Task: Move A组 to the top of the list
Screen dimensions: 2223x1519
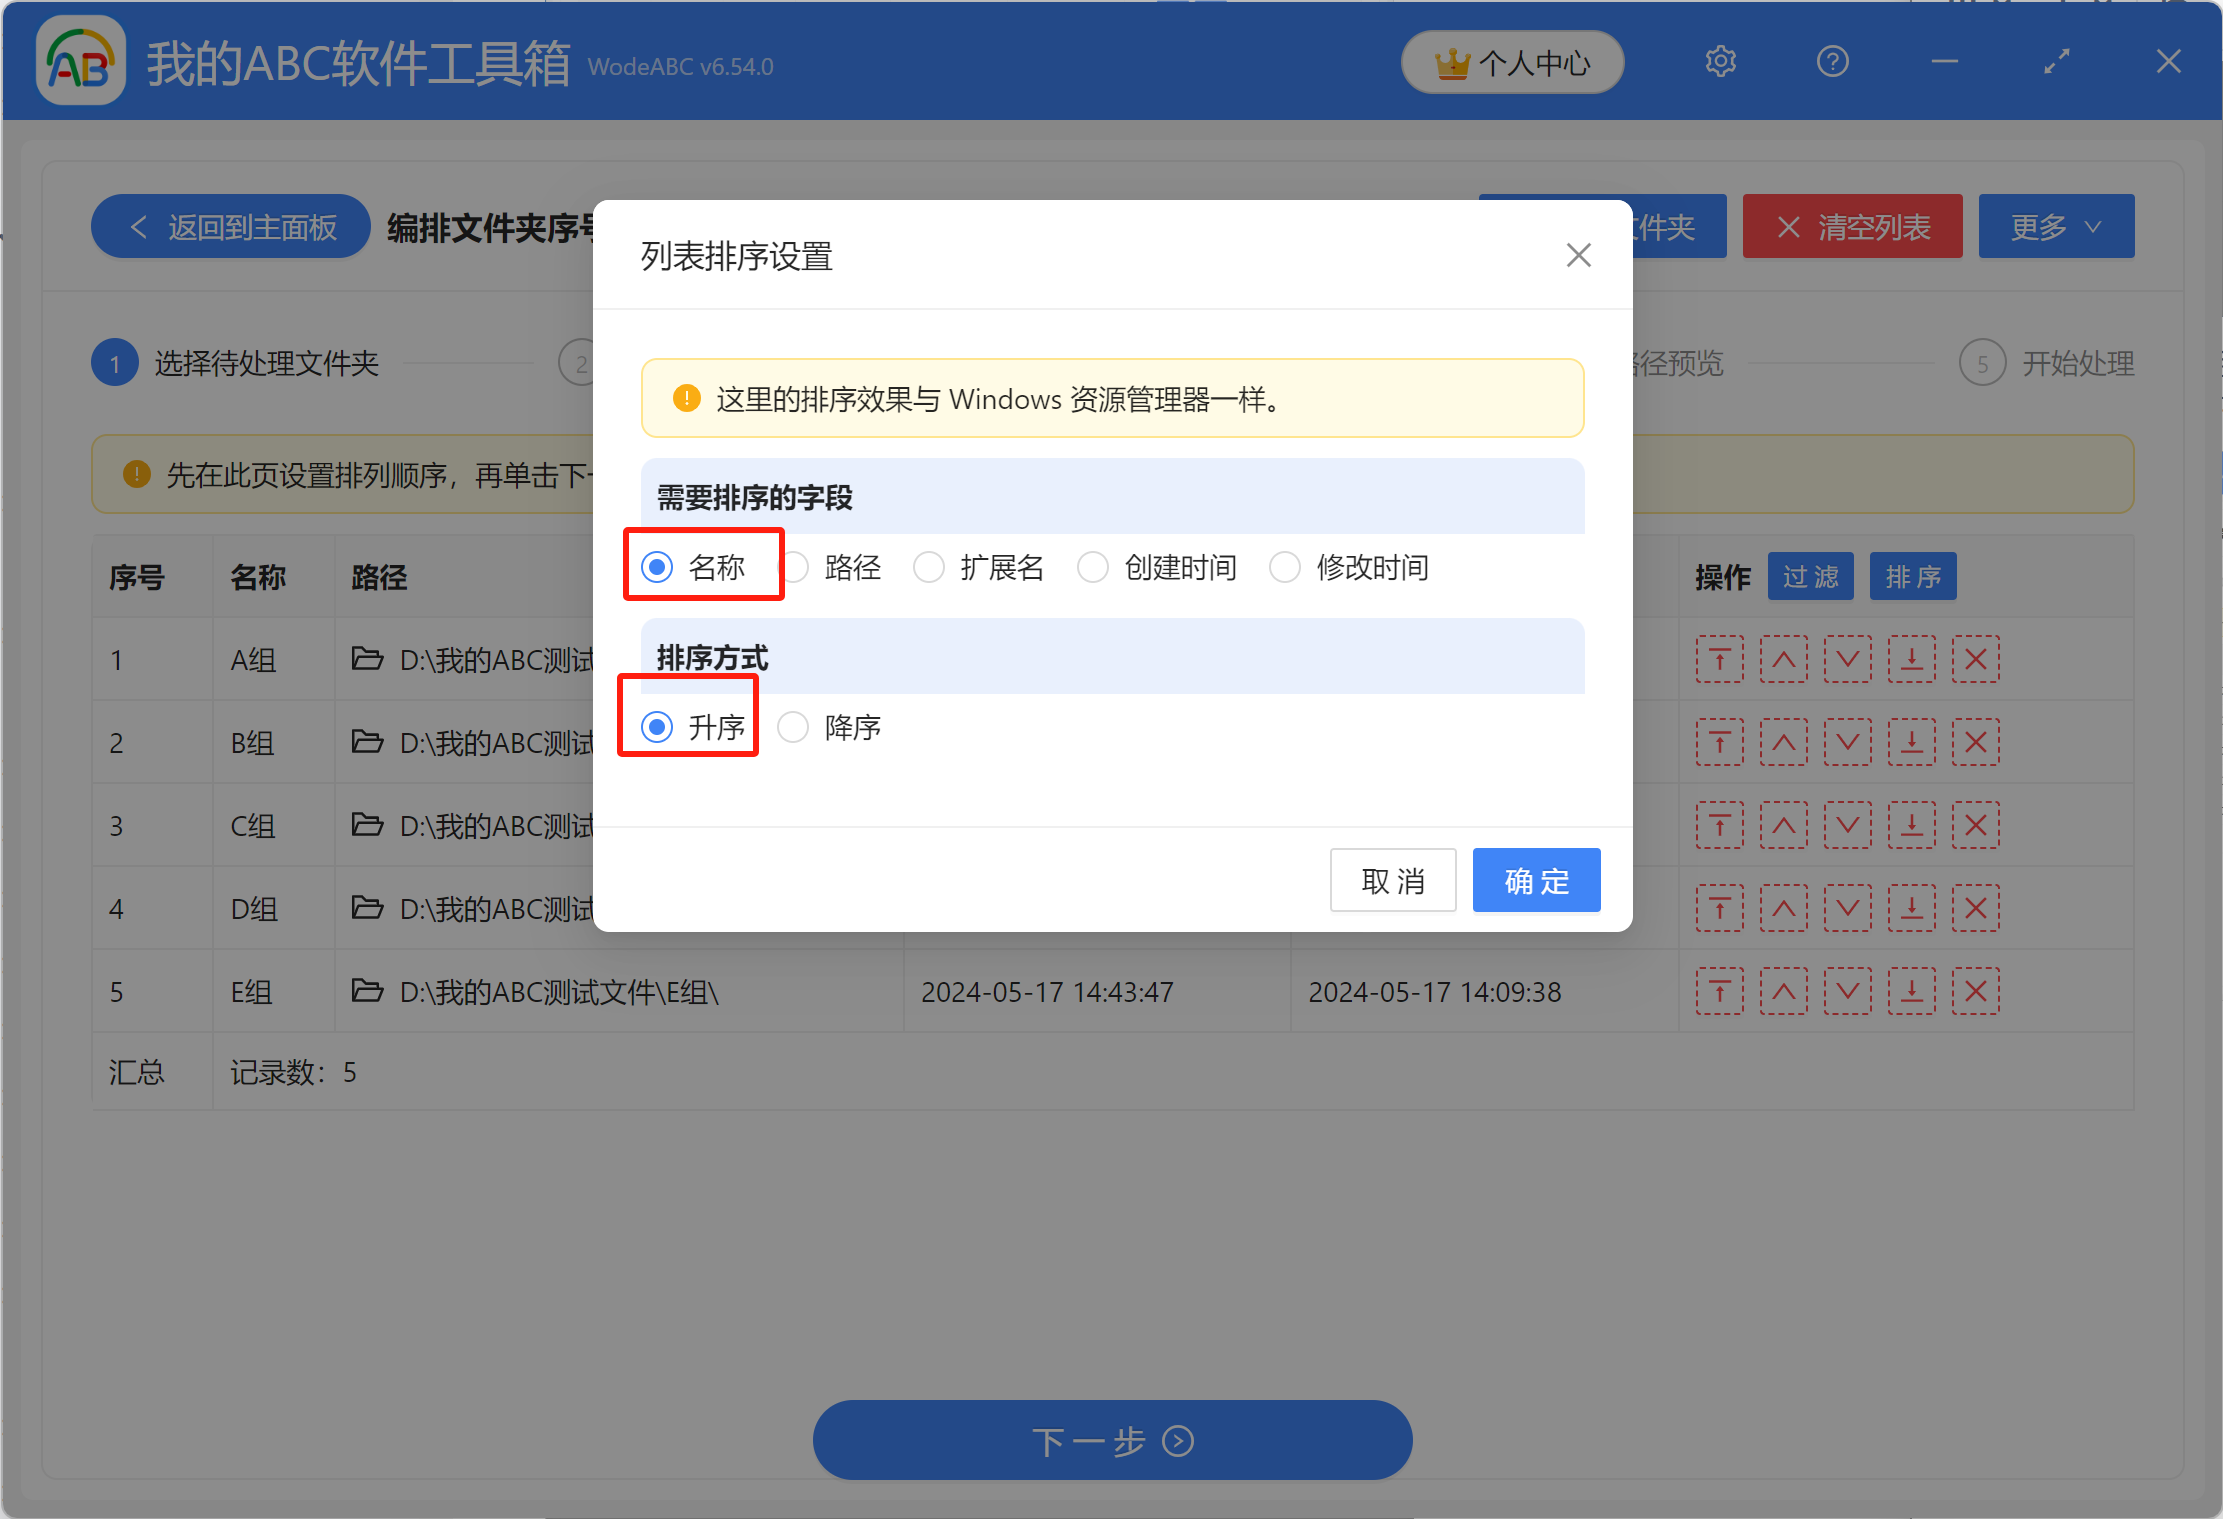Action: pyautogui.click(x=1719, y=659)
